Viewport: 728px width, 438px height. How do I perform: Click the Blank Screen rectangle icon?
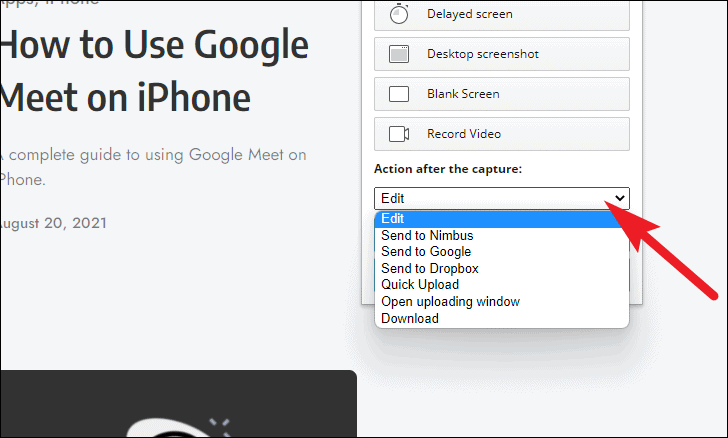(x=399, y=94)
